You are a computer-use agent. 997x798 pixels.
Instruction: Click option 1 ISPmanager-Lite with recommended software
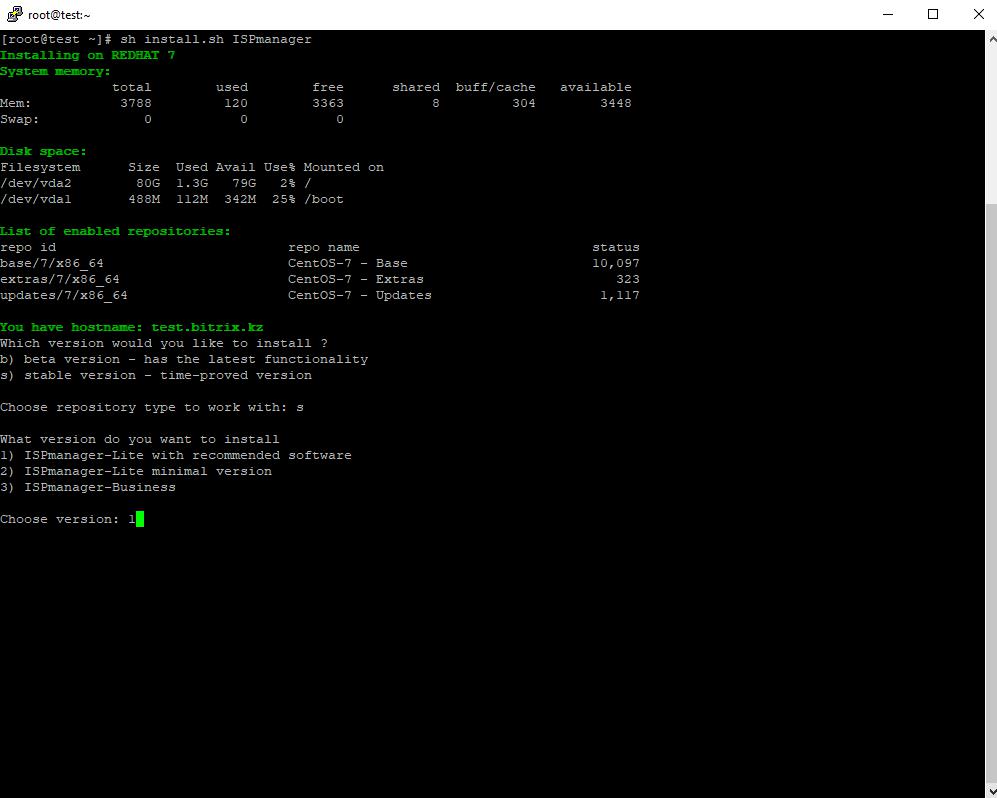click(x=175, y=455)
